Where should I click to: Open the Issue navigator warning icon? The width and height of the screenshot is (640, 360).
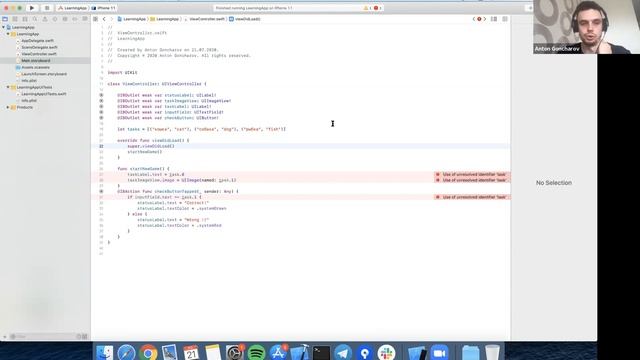point(45,19)
